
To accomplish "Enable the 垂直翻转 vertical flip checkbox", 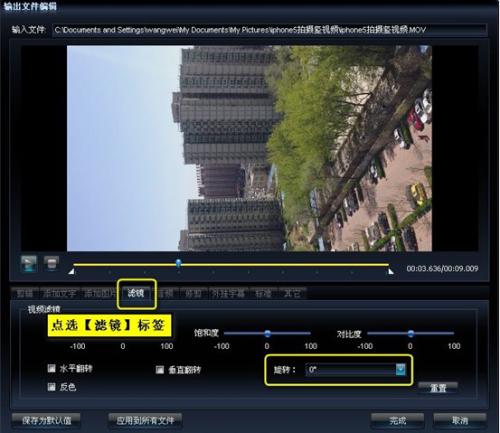I will pyautogui.click(x=160, y=370).
